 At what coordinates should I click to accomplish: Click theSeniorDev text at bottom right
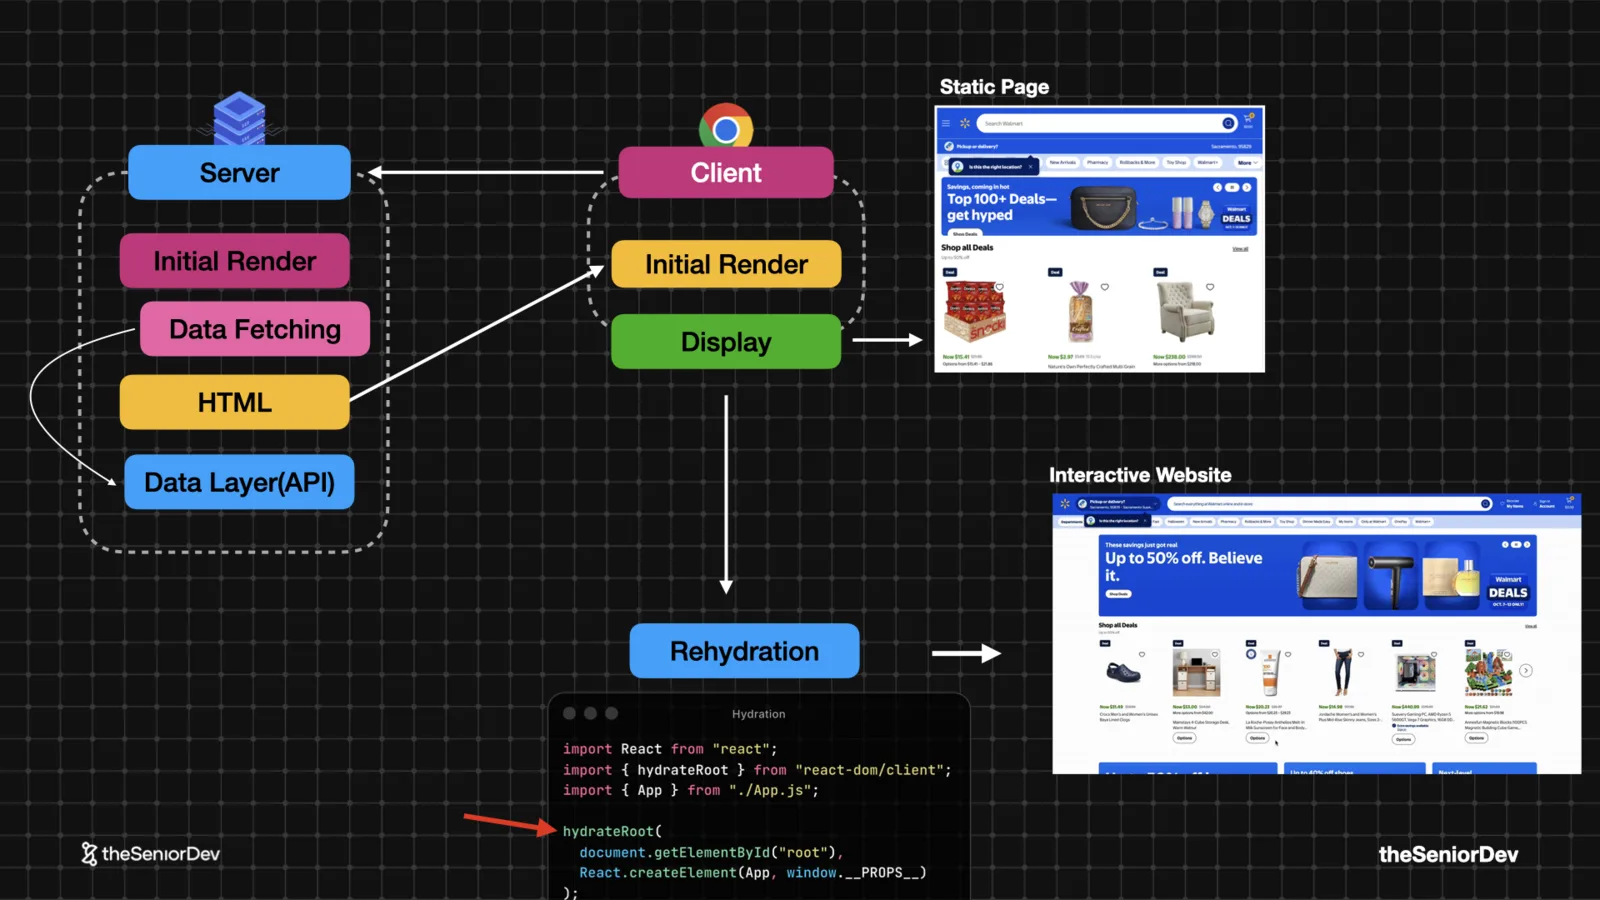point(1448,854)
